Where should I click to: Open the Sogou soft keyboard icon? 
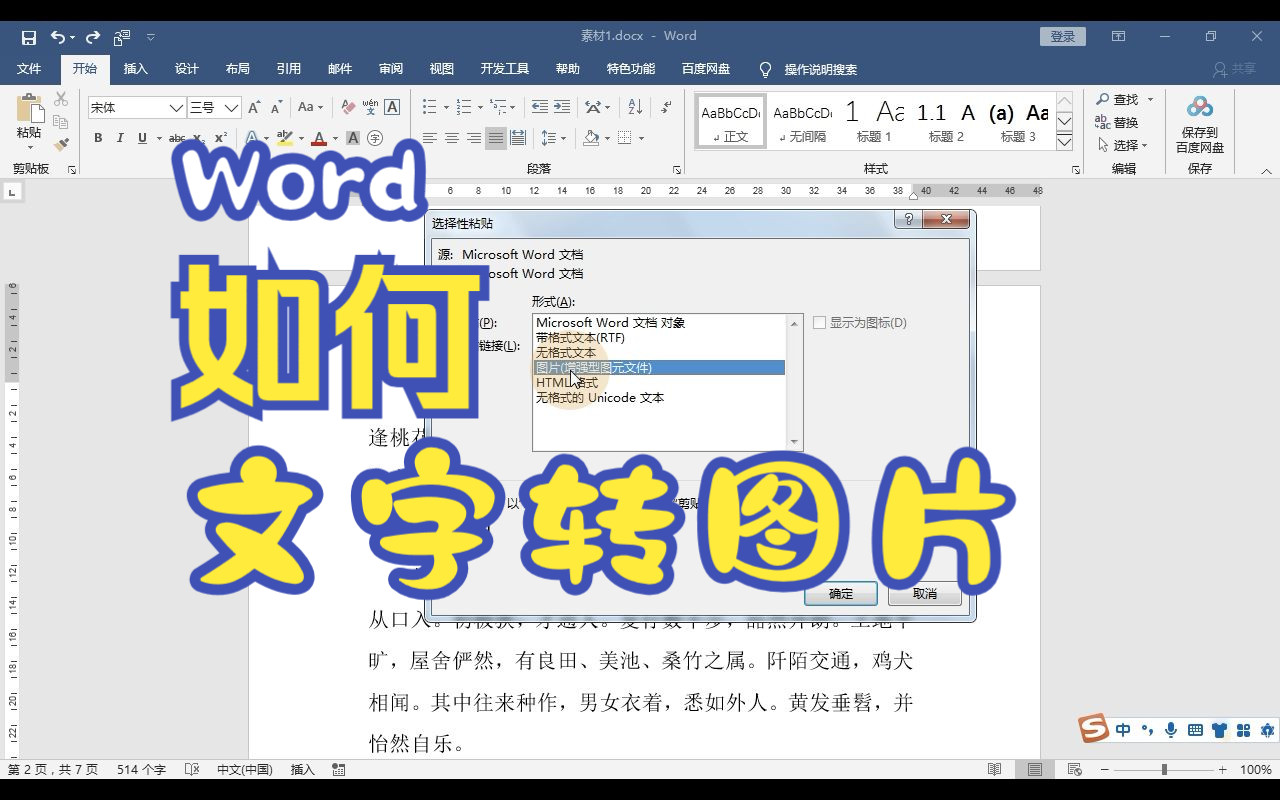coord(1194,730)
